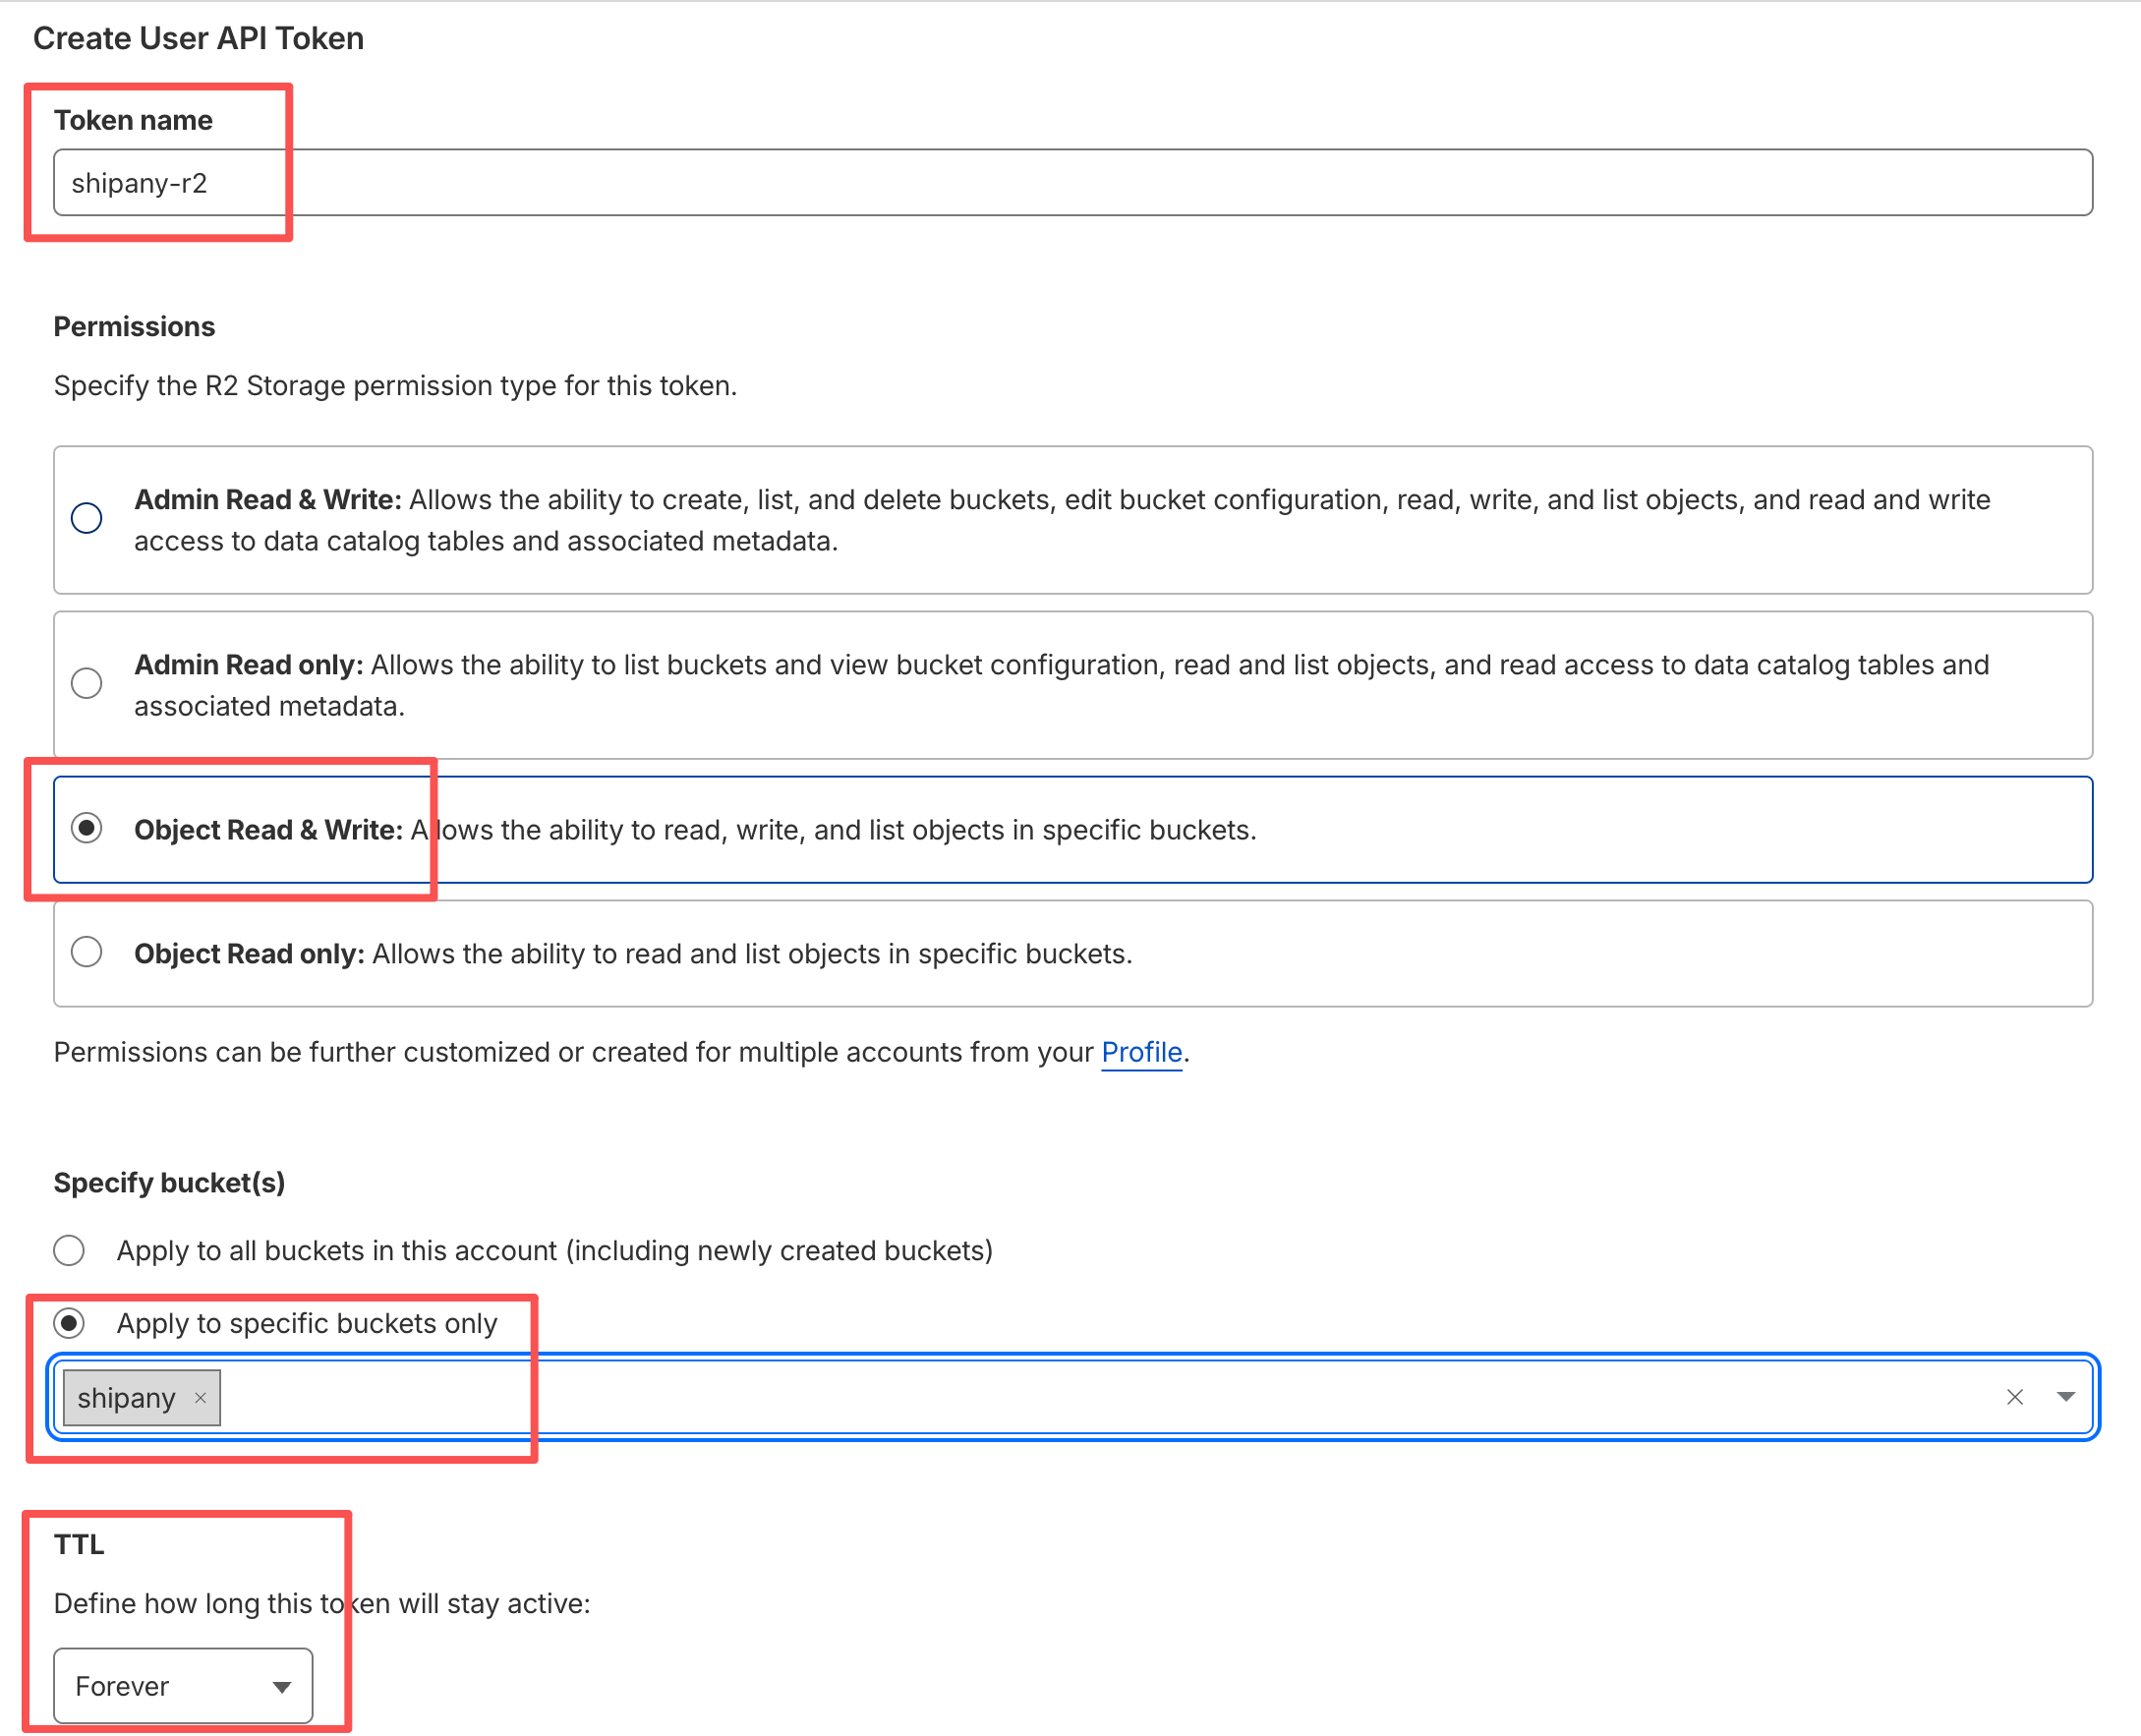
Task: Click the Forever text in TTL selector
Action: click(122, 1687)
